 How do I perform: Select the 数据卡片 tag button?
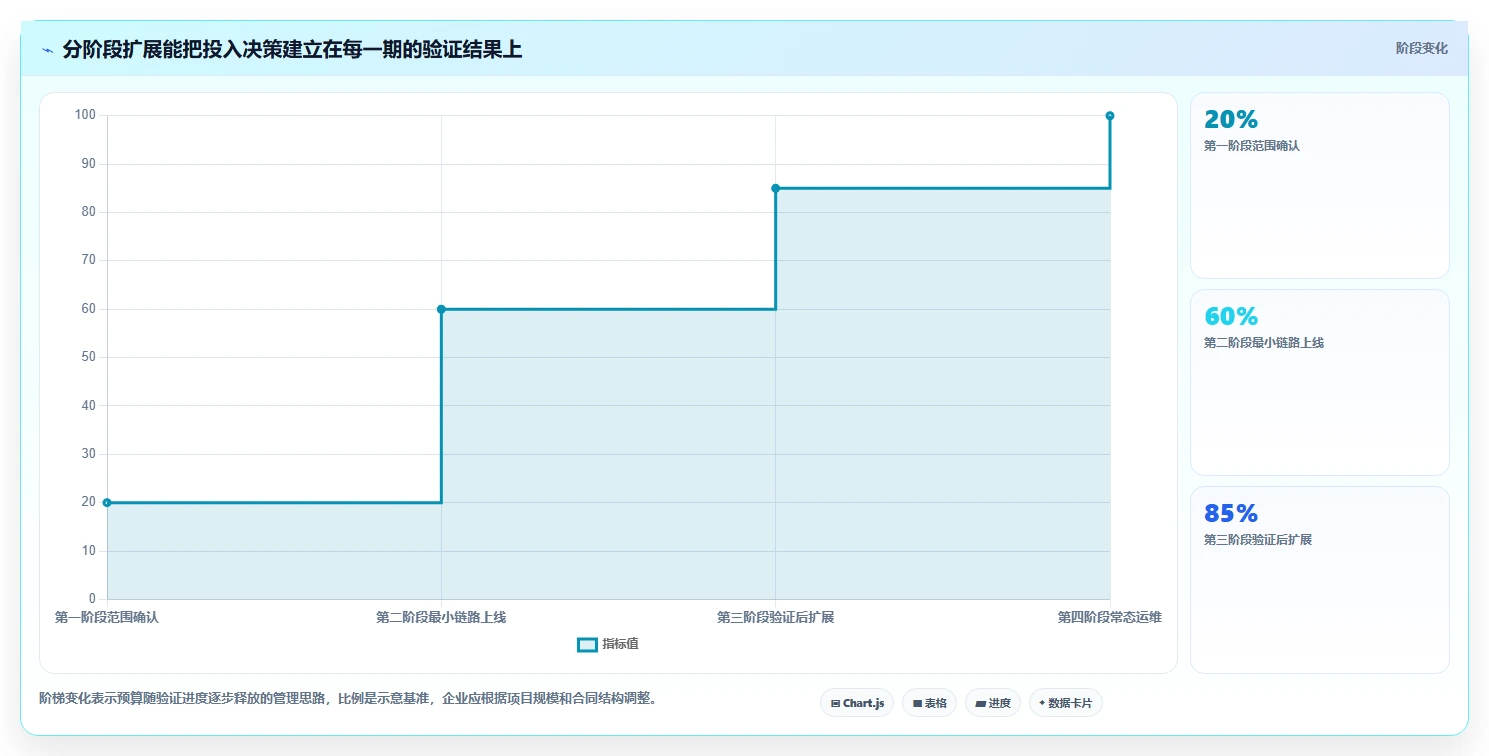[x=1066, y=703]
